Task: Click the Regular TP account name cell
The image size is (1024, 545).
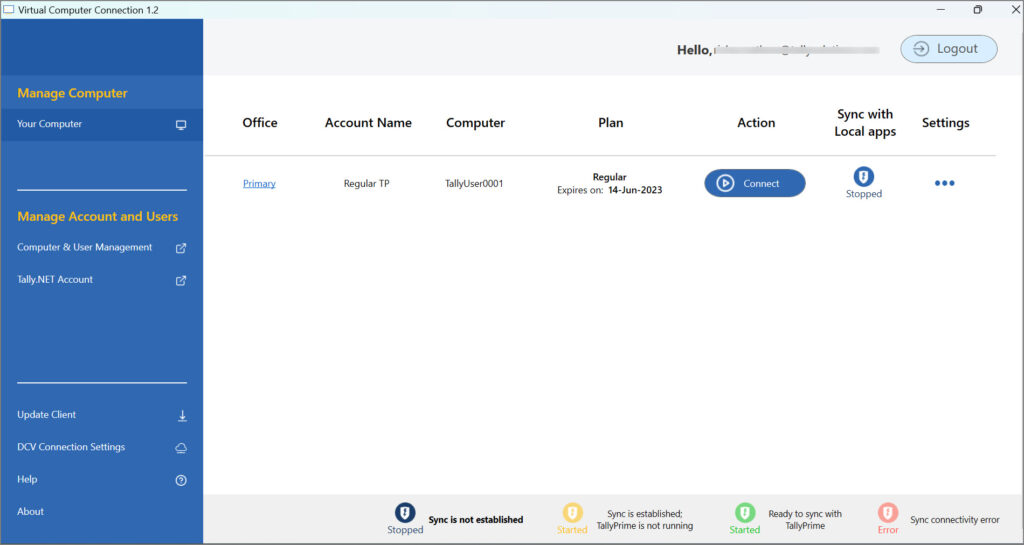Action: (x=366, y=183)
